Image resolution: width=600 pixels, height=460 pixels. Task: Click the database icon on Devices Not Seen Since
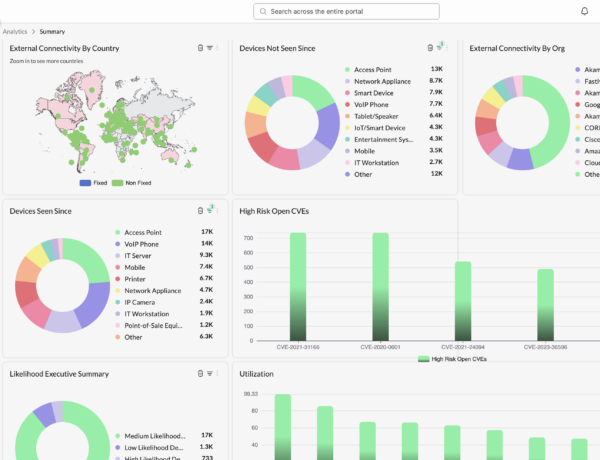coord(430,48)
